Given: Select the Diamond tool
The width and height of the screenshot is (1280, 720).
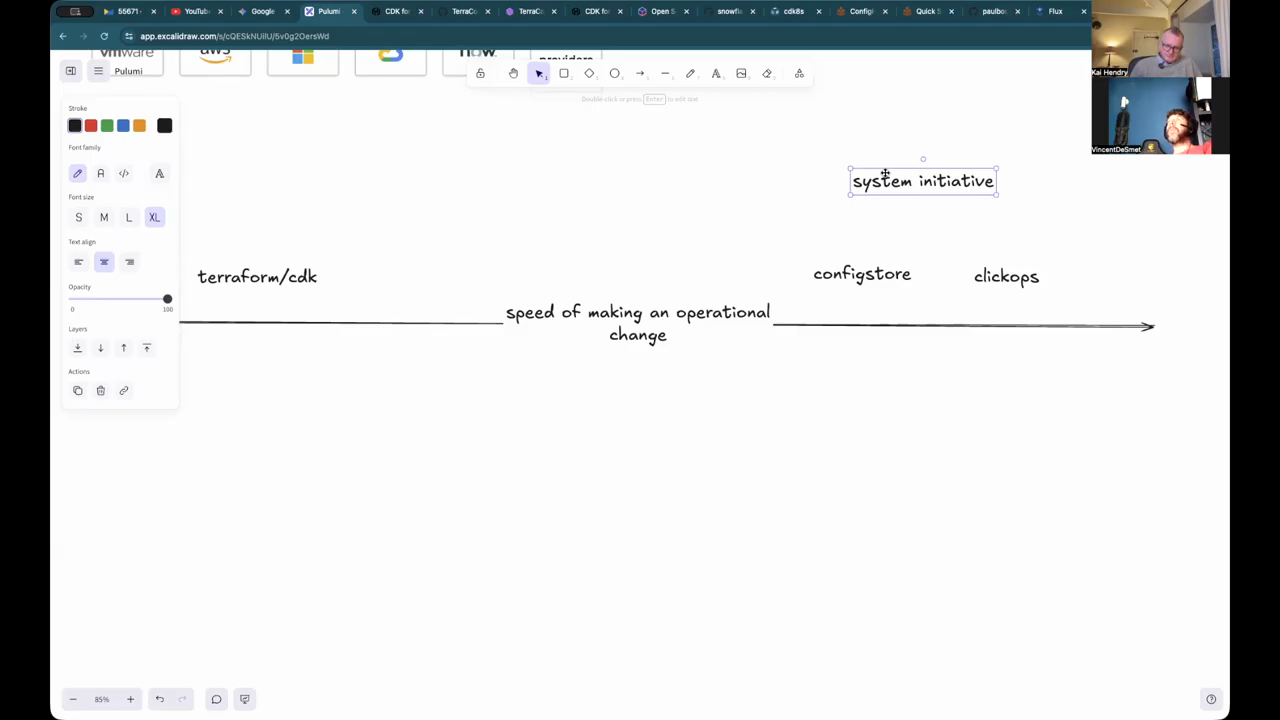Looking at the screenshot, I should click(589, 73).
